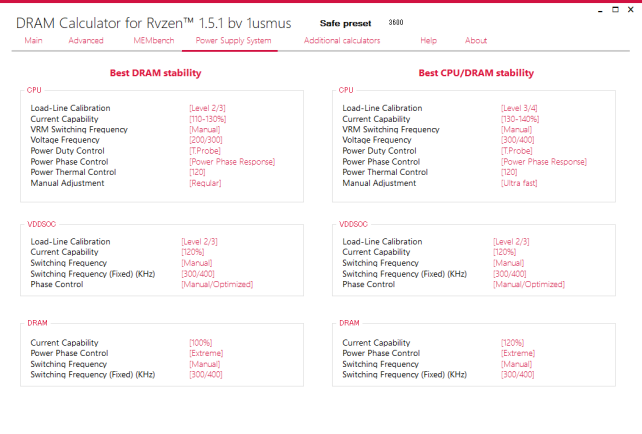642x434 pixels.
Task: Select the Power Supply System tab
Action: (233, 41)
